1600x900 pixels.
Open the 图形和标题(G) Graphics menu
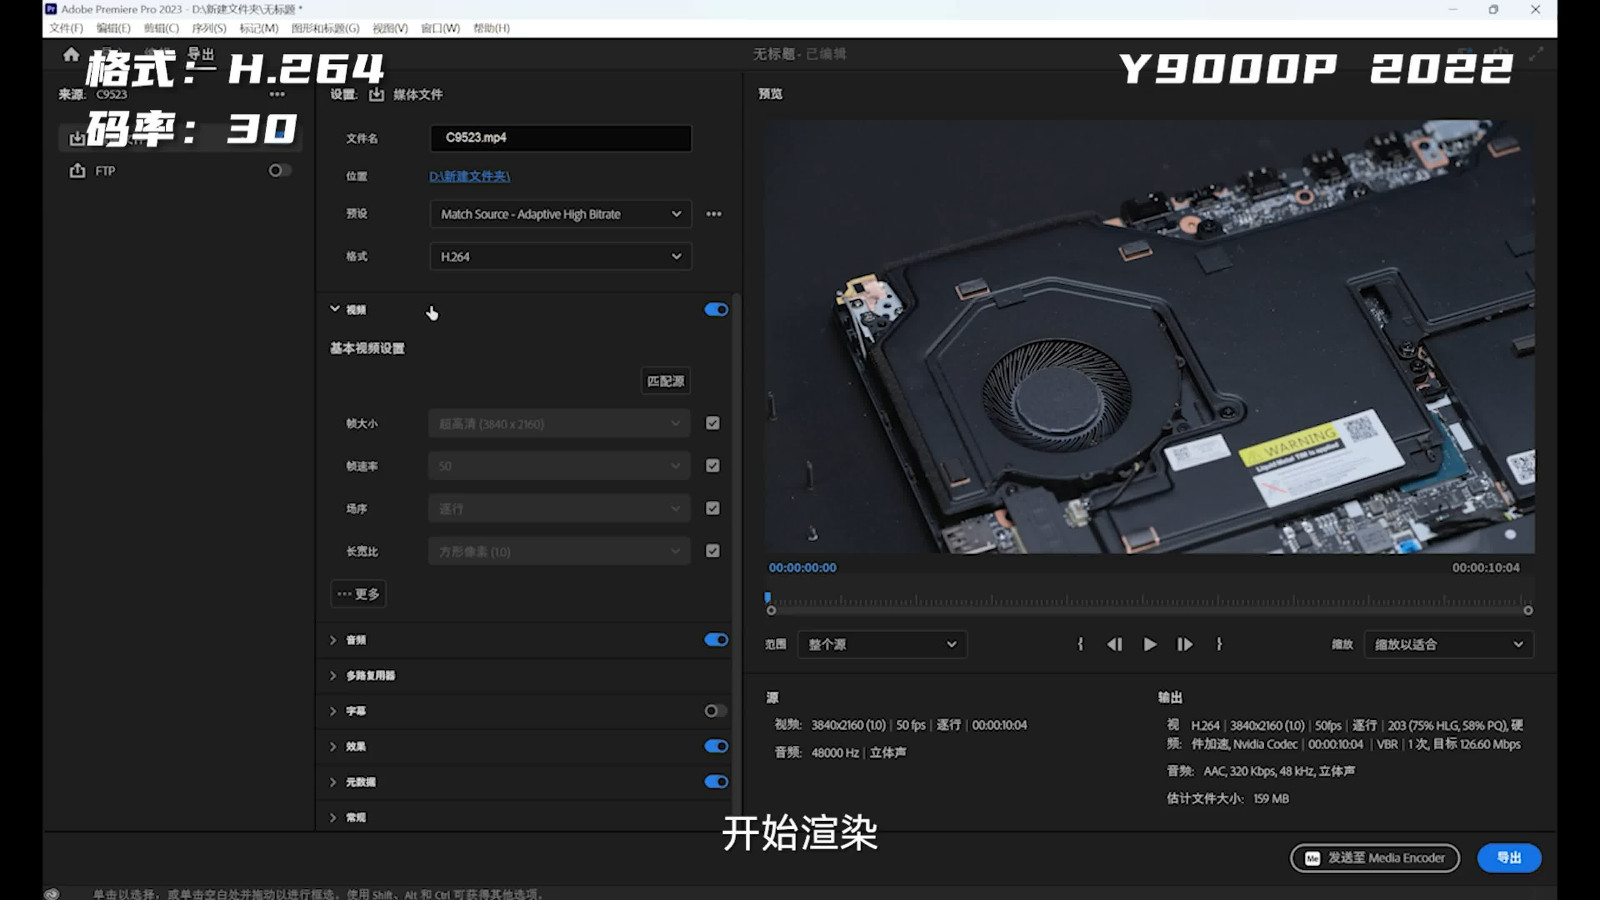(x=325, y=28)
